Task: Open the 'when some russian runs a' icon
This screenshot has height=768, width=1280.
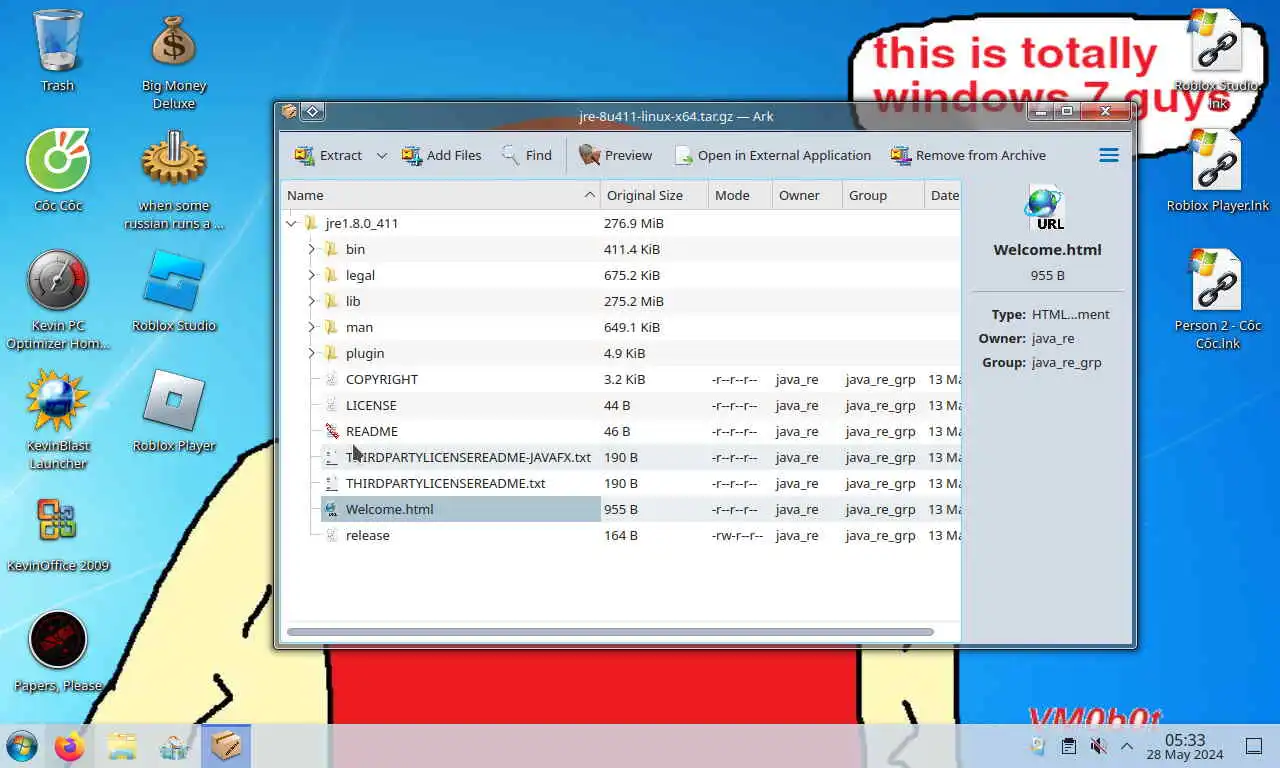Action: coord(174,180)
